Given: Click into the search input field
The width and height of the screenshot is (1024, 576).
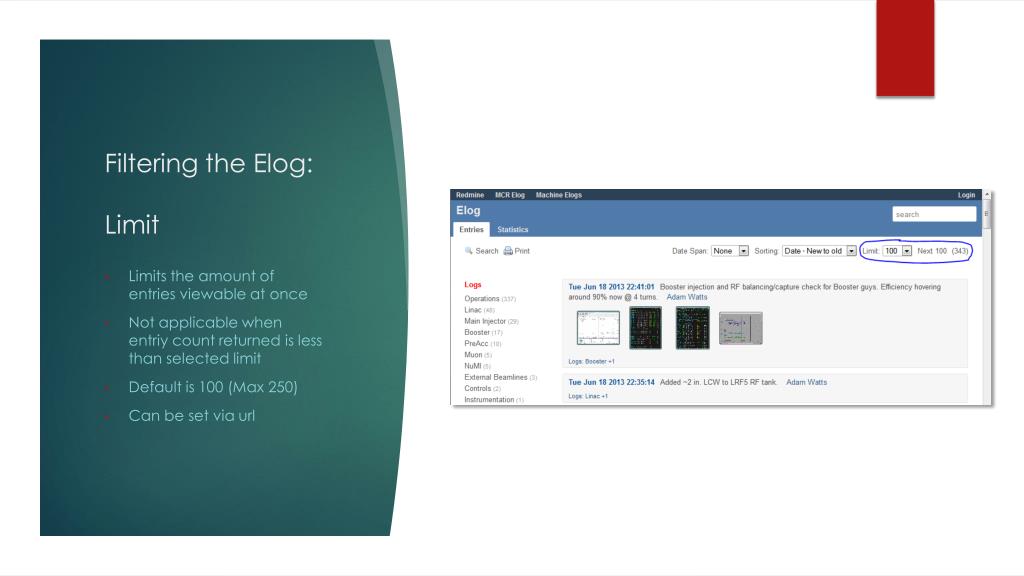Looking at the screenshot, I should [934, 214].
